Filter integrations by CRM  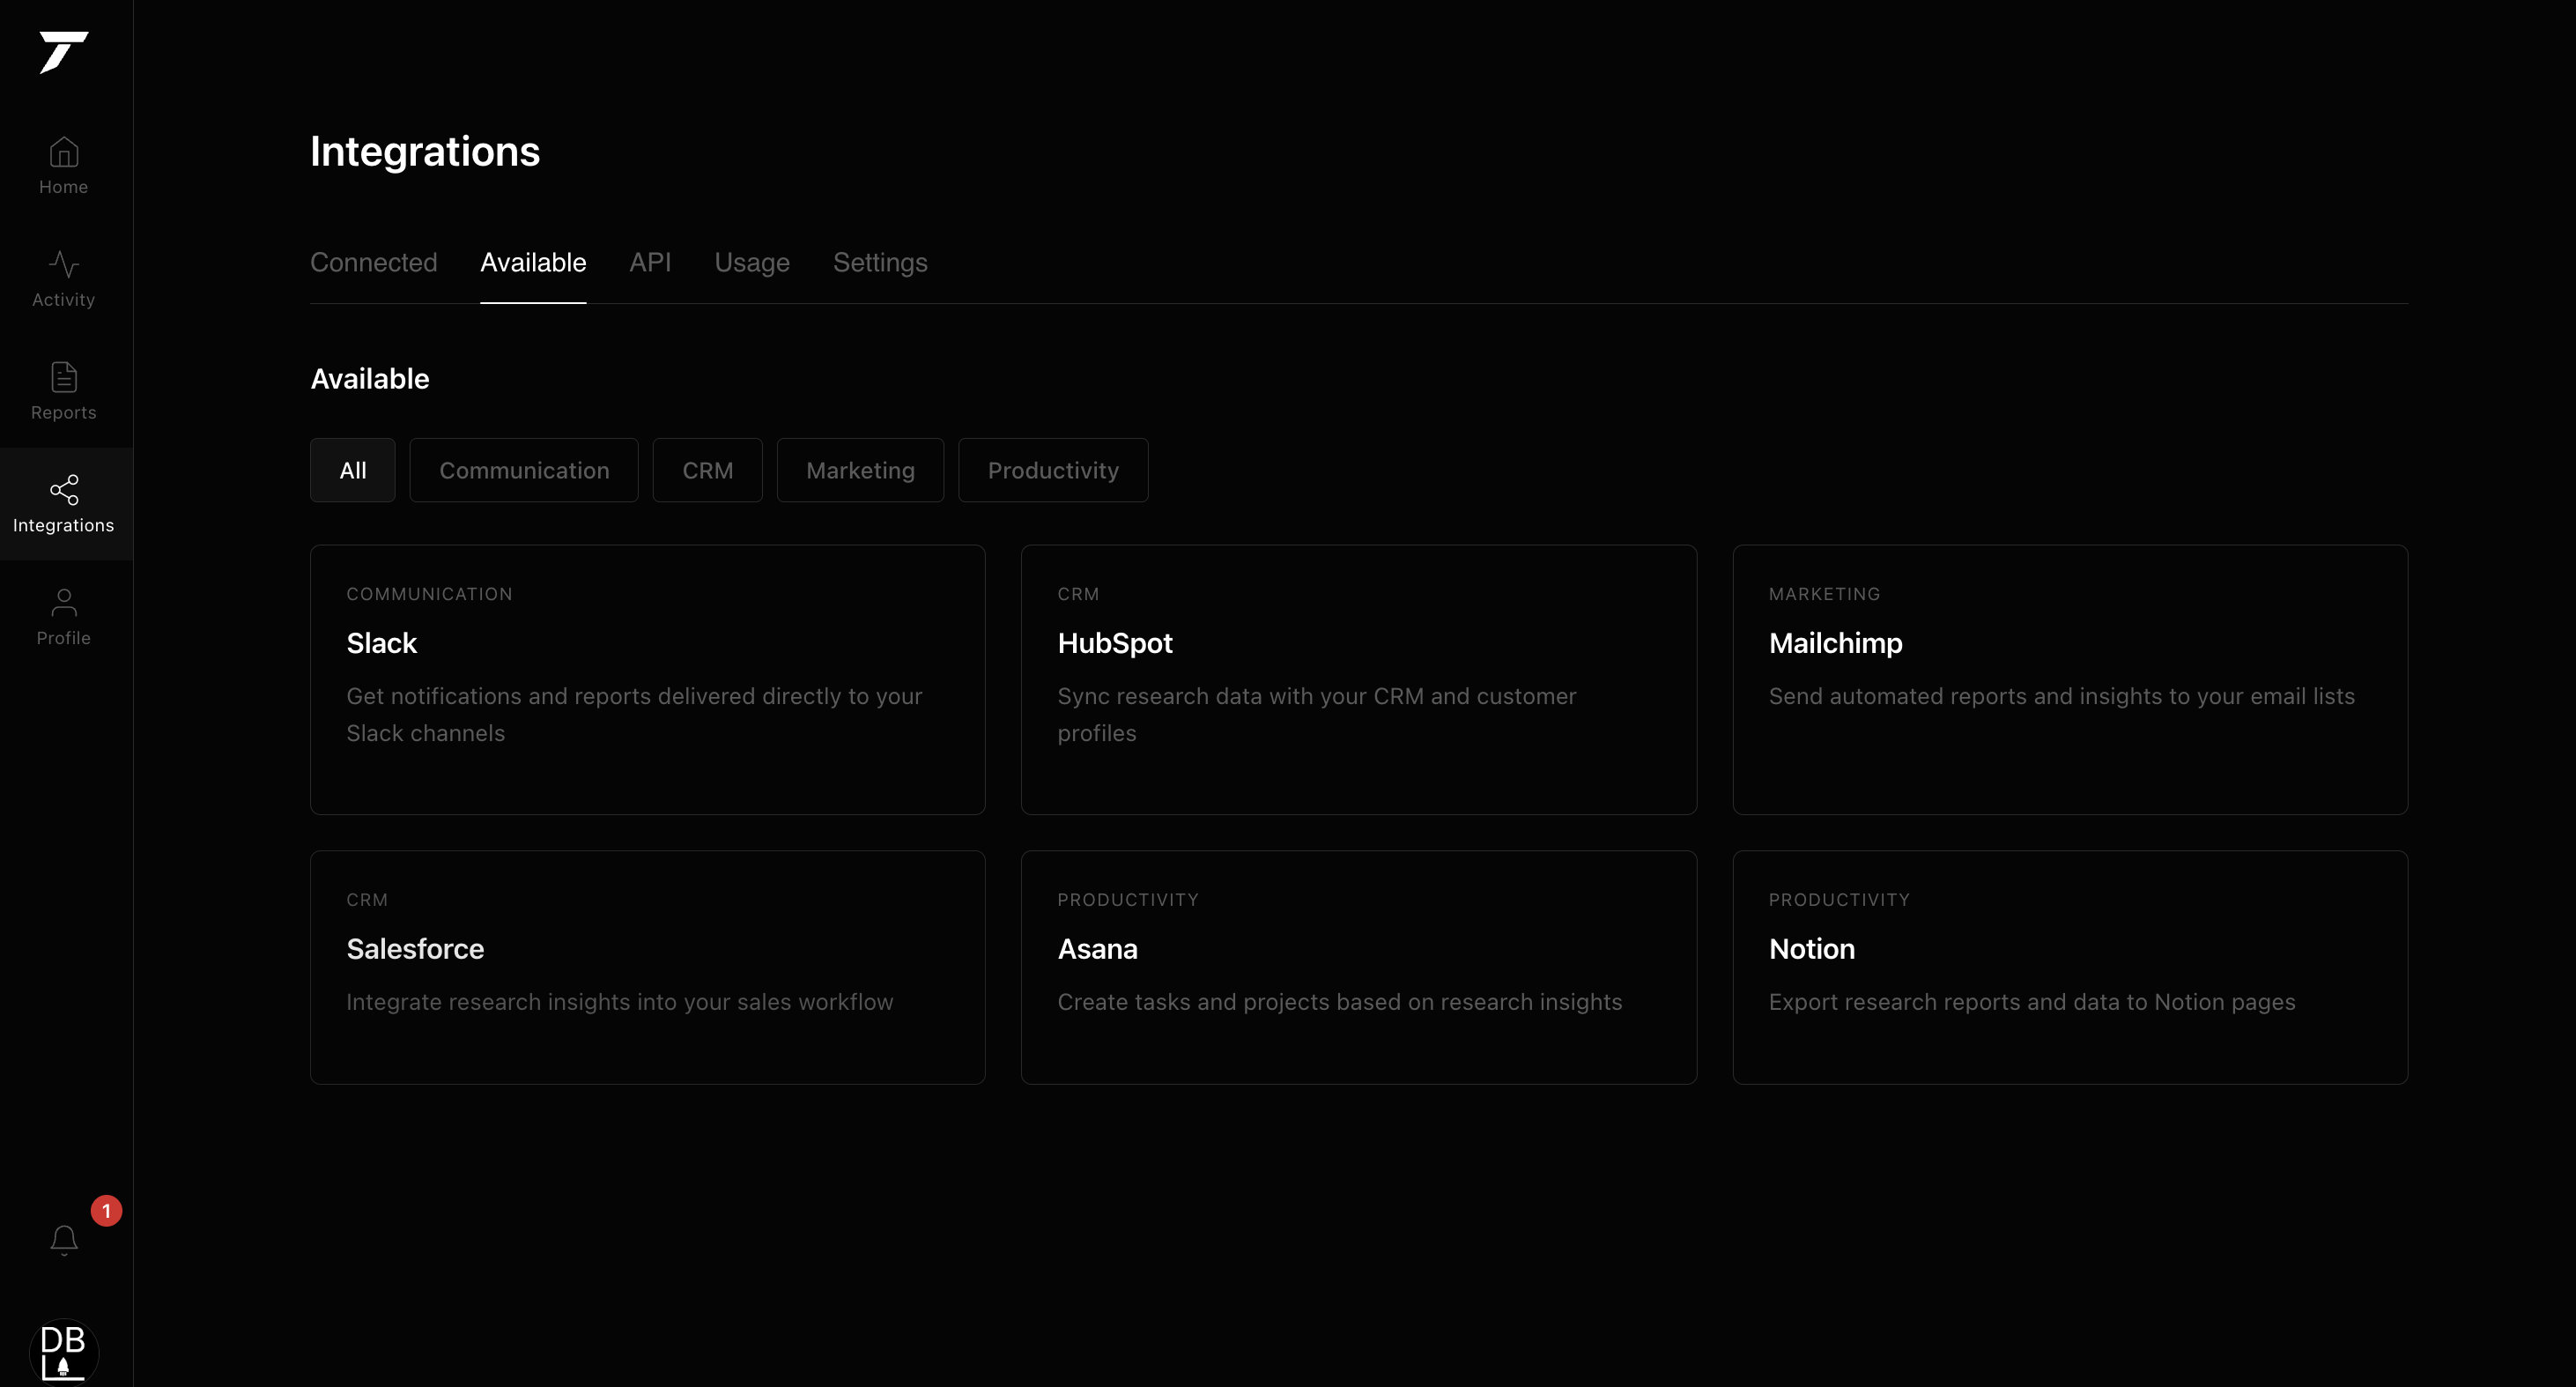point(707,470)
